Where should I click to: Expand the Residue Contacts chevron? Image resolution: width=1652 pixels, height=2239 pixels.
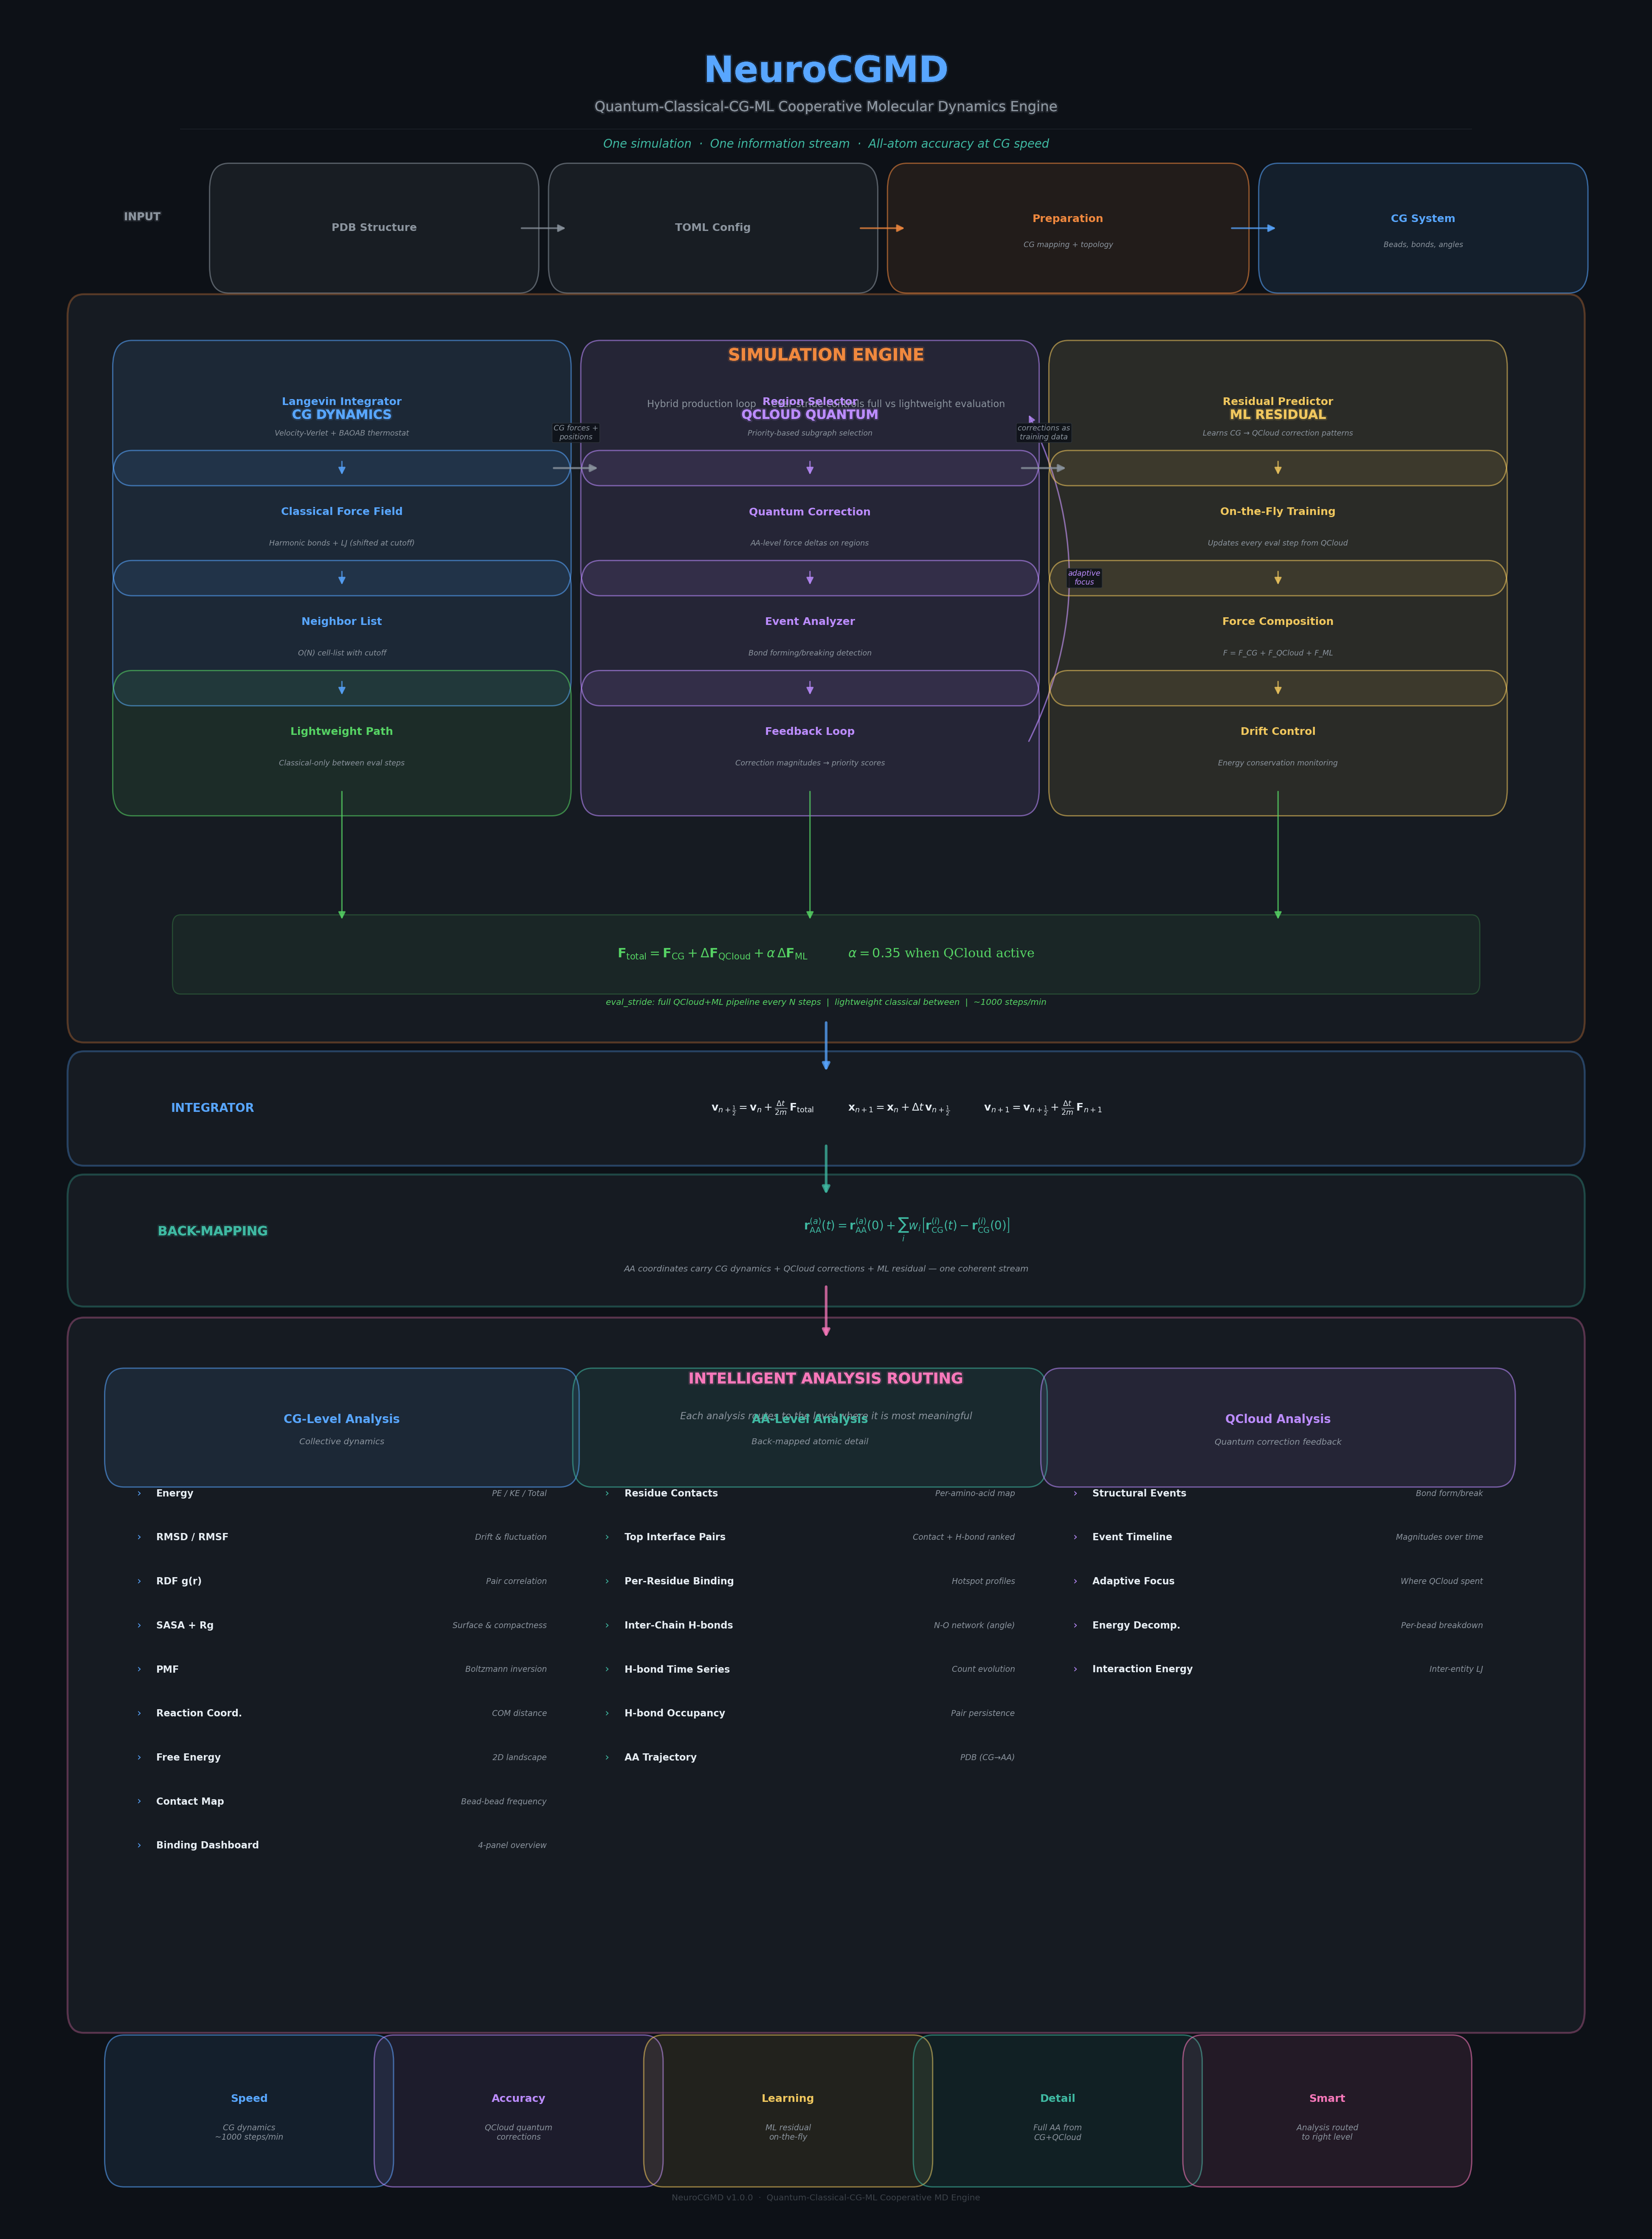607,1494
